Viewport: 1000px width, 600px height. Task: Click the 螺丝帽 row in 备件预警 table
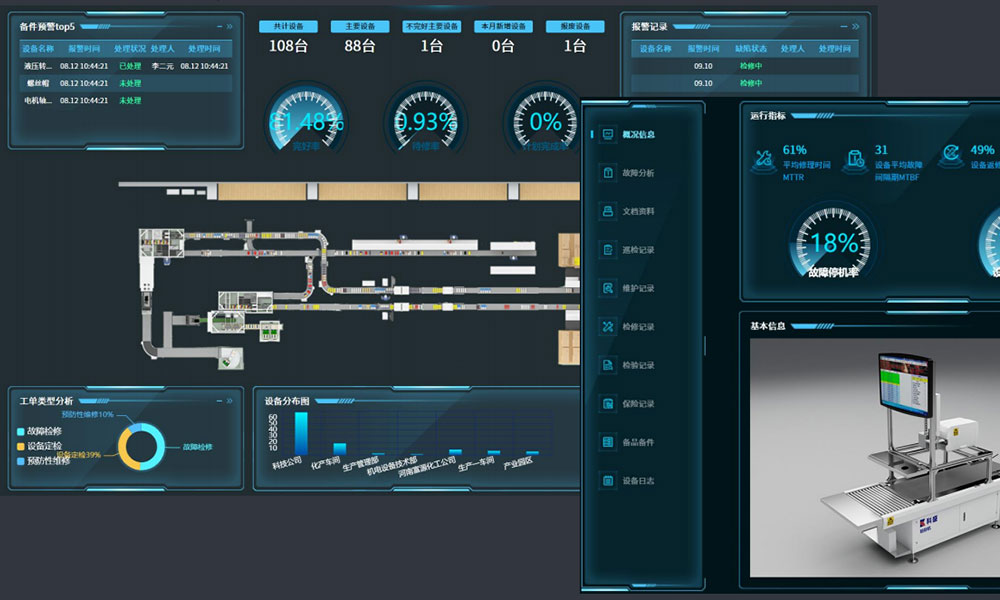pyautogui.click(x=126, y=83)
